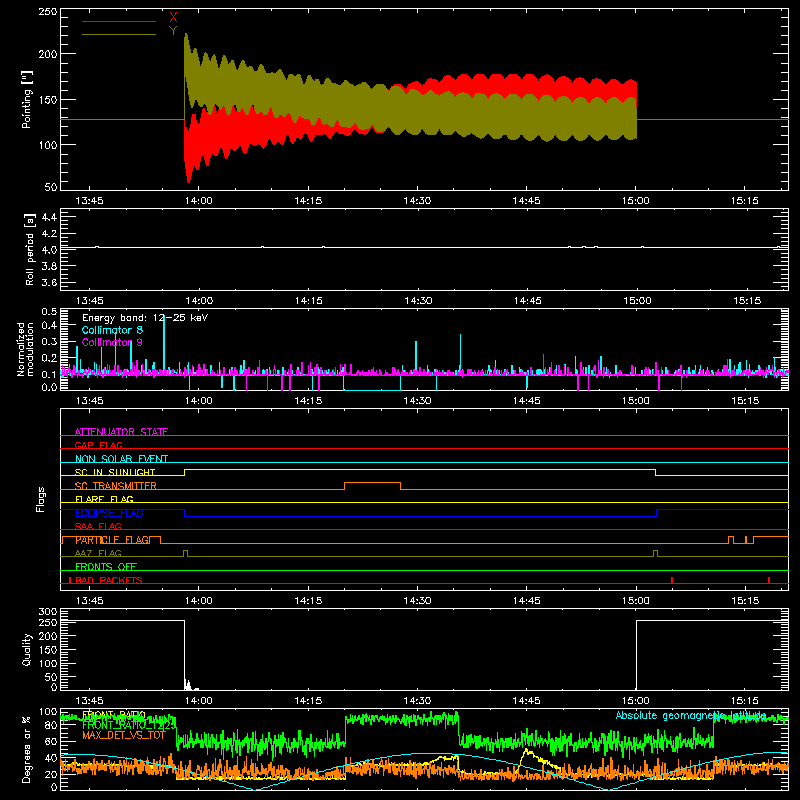Click the SC_IN_SUNLIGHT flag label
This screenshot has height=800, width=800.
tap(115, 472)
